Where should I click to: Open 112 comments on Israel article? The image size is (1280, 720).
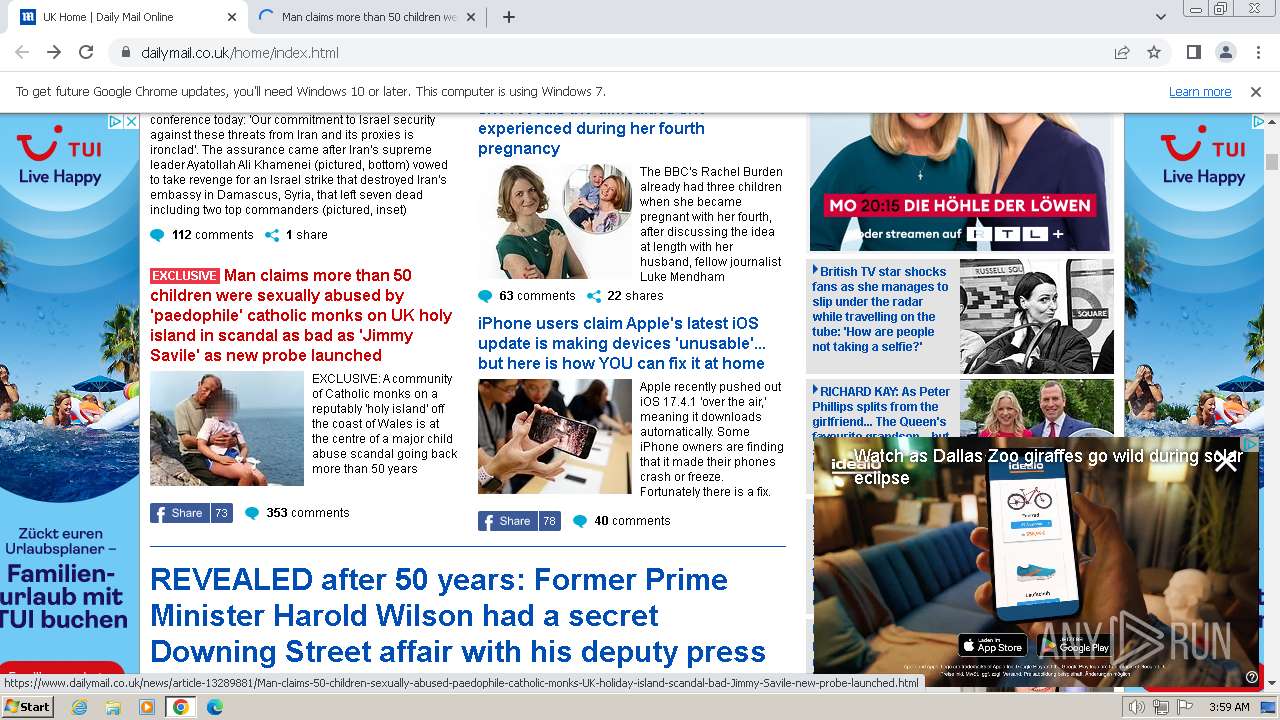202,235
